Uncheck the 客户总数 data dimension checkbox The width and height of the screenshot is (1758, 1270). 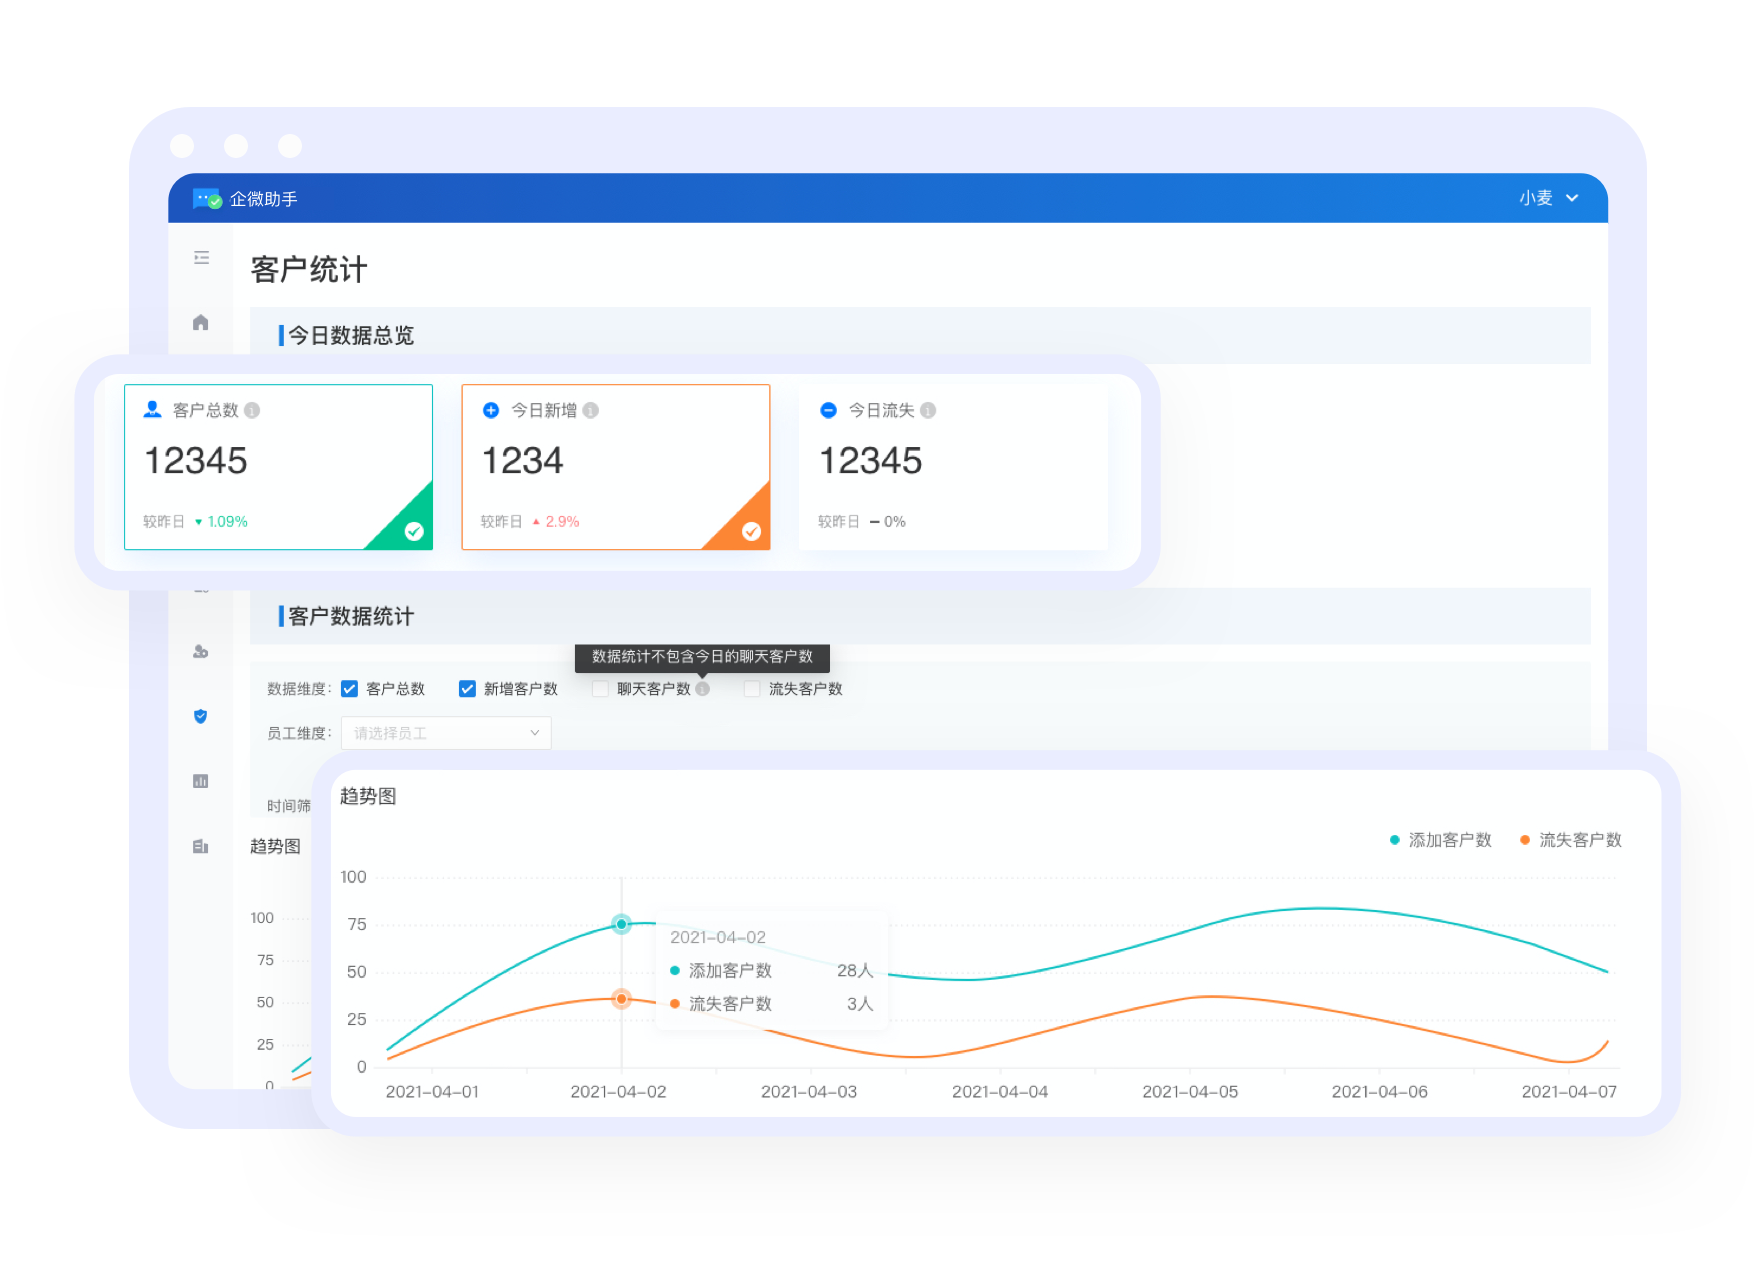[350, 689]
